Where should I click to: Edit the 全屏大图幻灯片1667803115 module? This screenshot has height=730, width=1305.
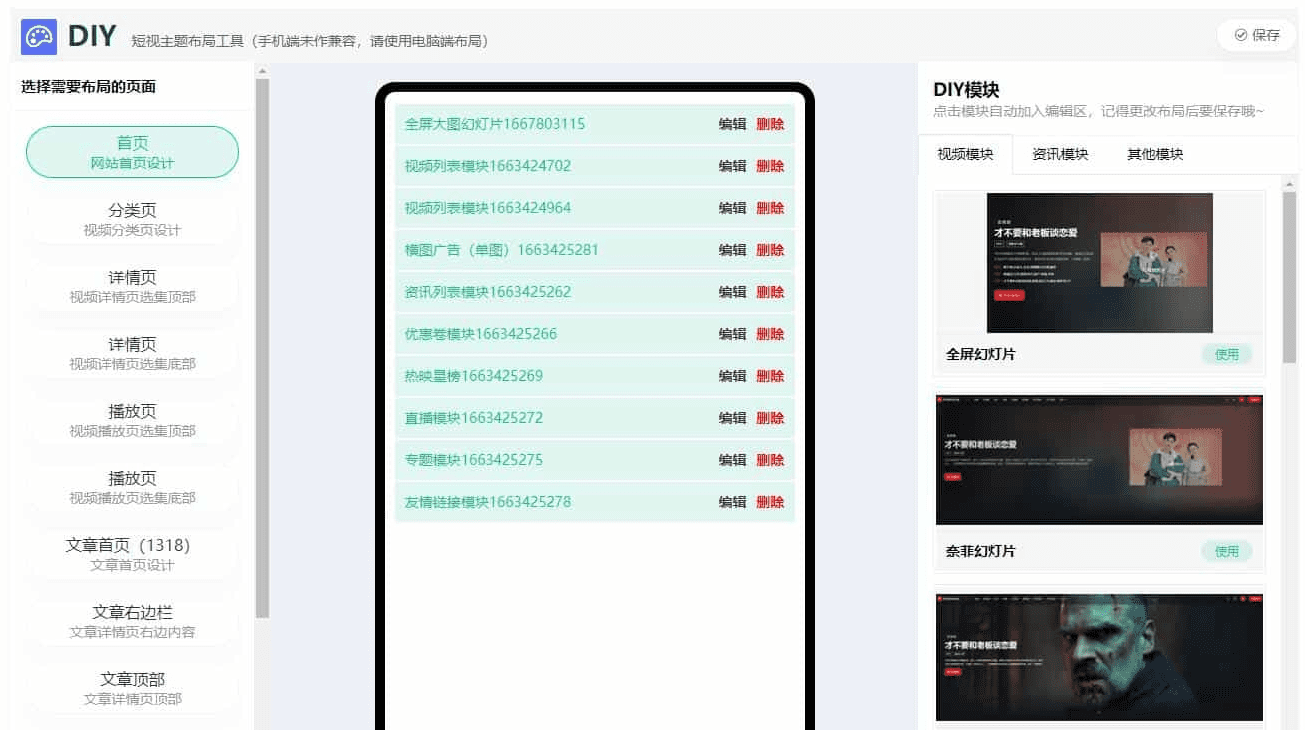[x=732, y=124]
